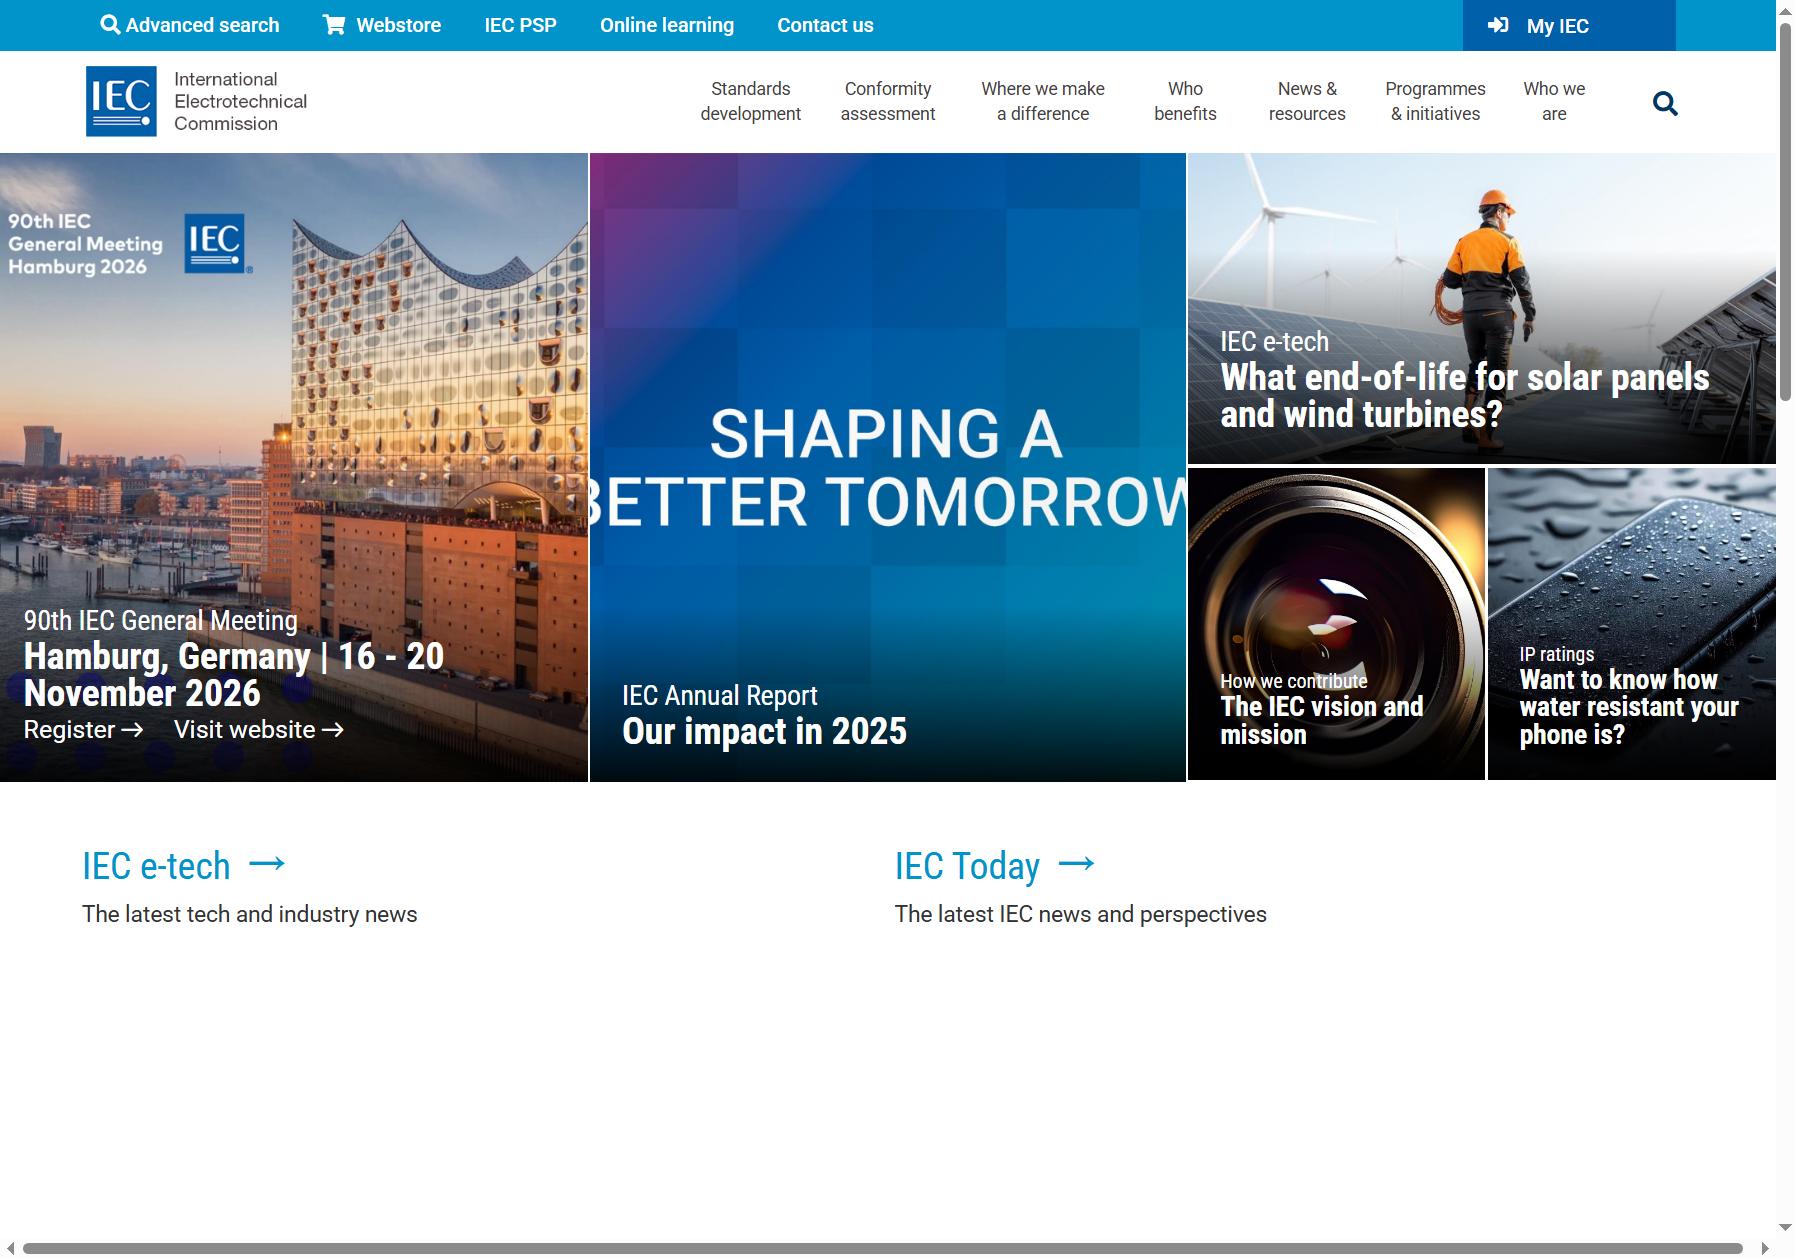Viewport: 1795px width, 1258px height.
Task: Click the IEC Today section heading
Action: [967, 866]
